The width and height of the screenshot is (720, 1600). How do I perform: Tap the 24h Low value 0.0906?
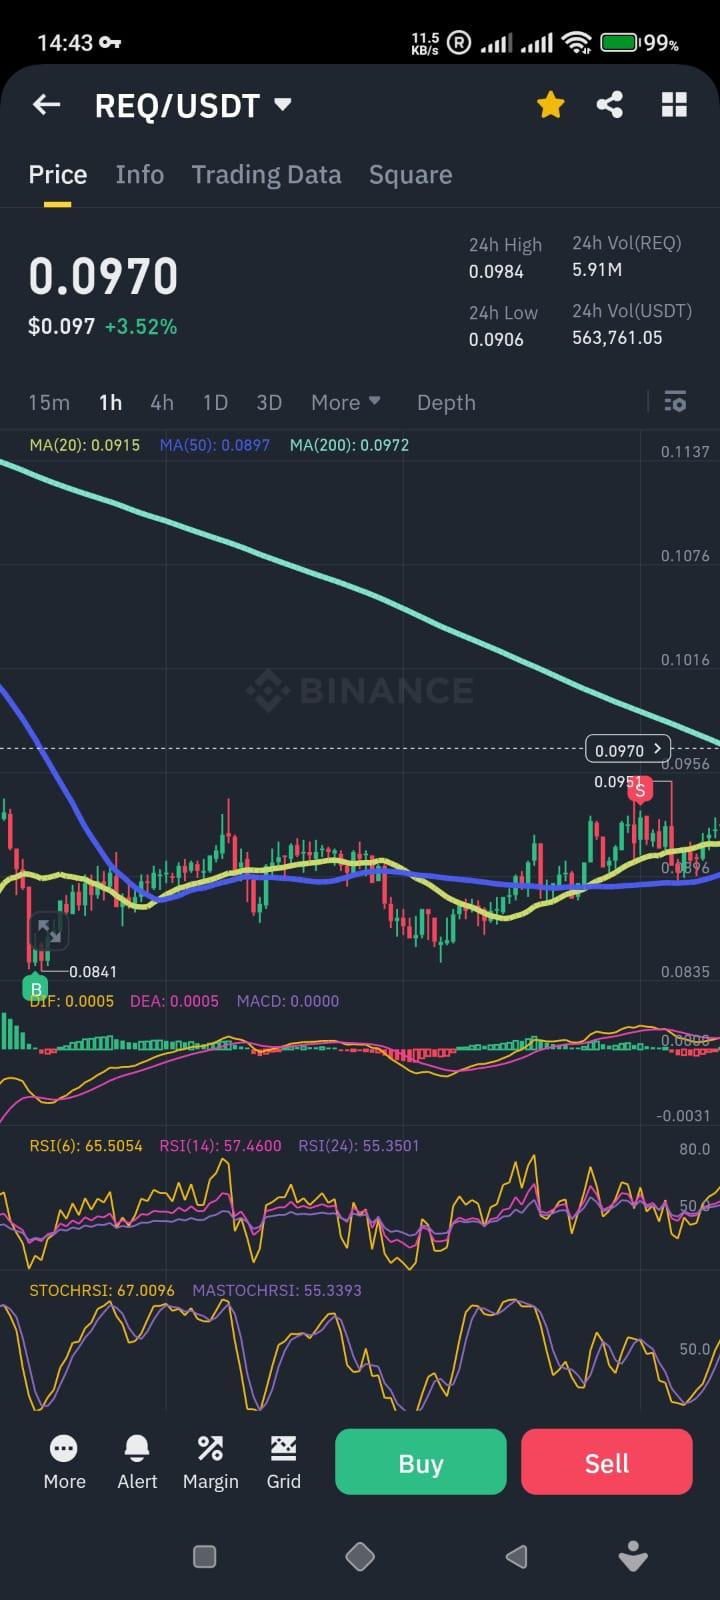coord(496,339)
